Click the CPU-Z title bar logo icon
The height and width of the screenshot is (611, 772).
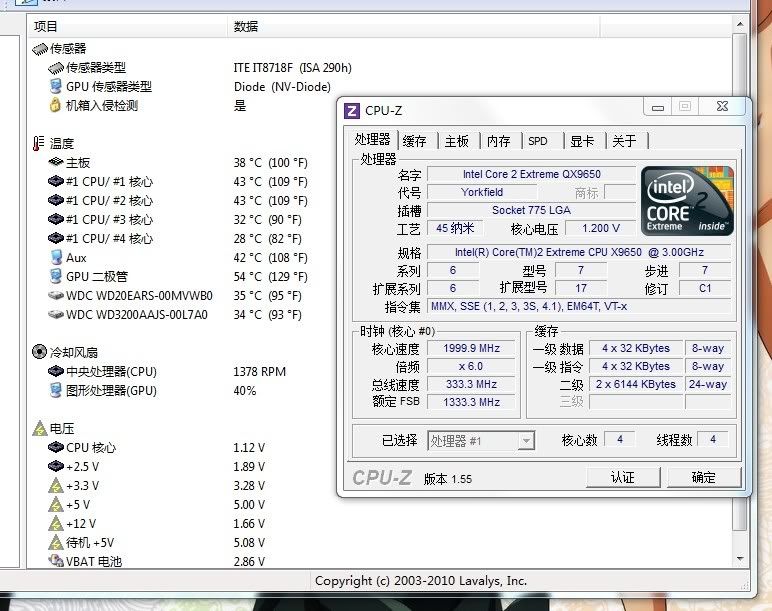point(352,111)
